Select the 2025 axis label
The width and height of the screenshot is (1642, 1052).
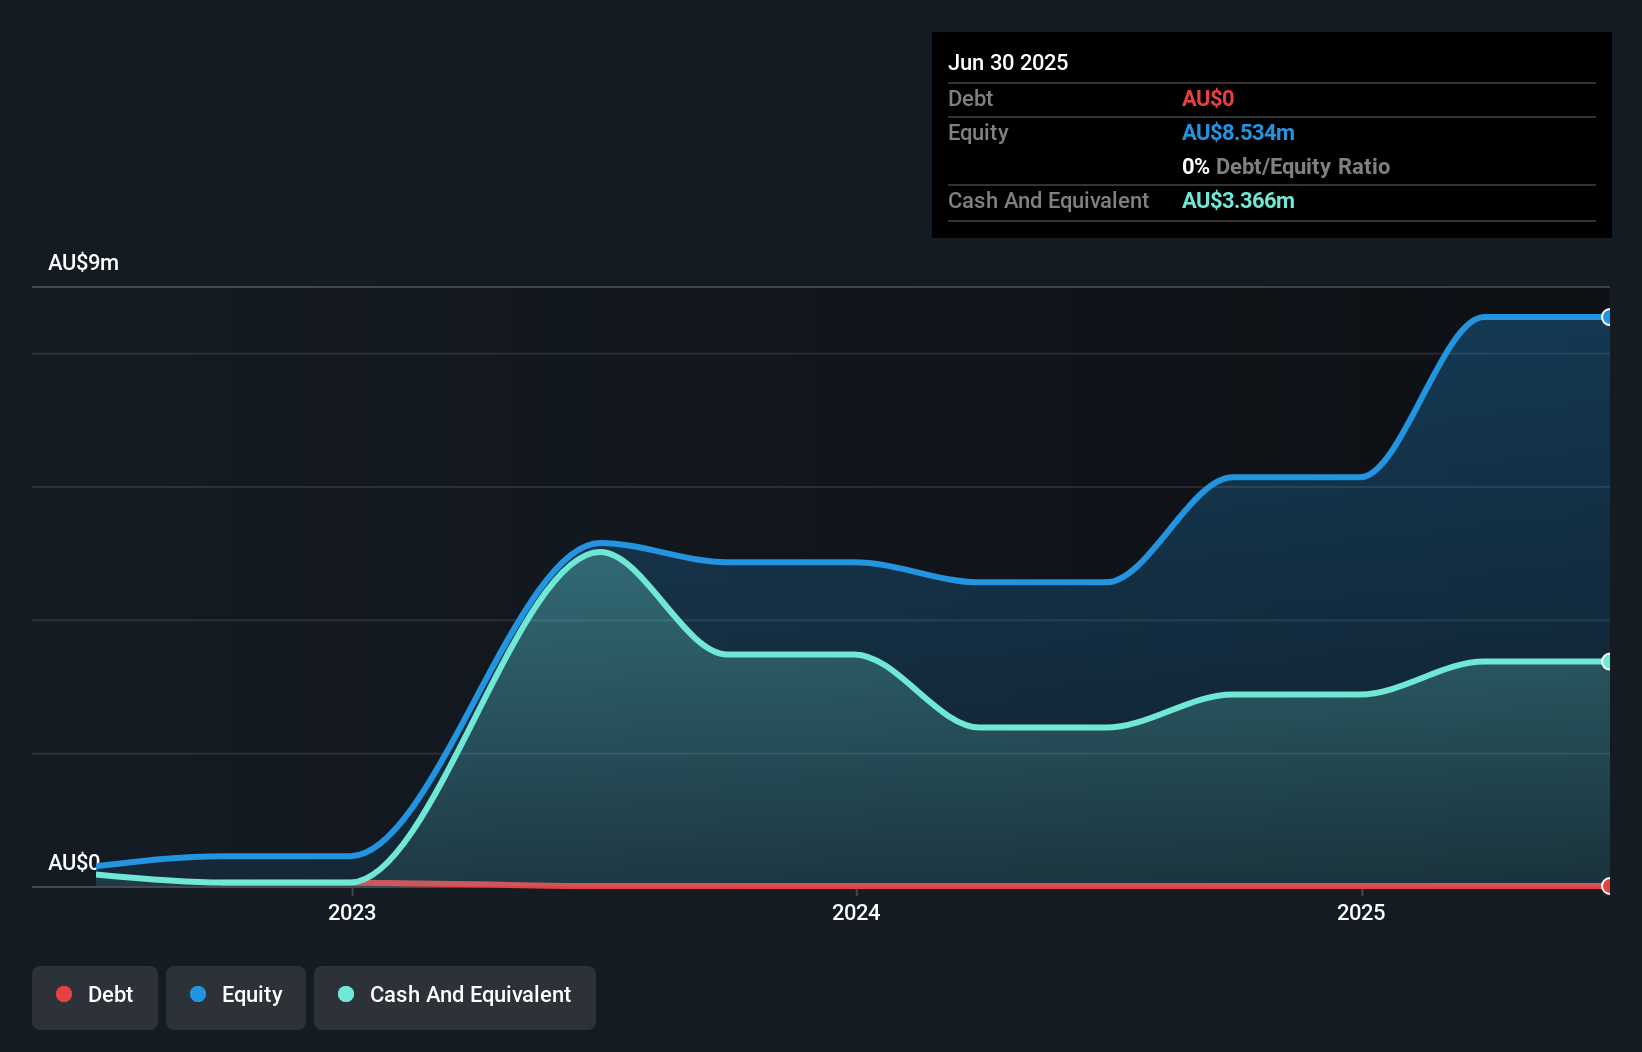click(x=1361, y=912)
